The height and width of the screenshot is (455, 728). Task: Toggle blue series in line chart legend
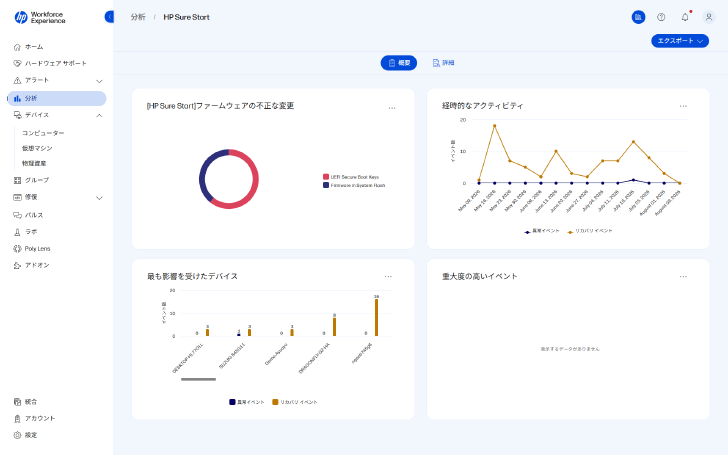point(541,231)
